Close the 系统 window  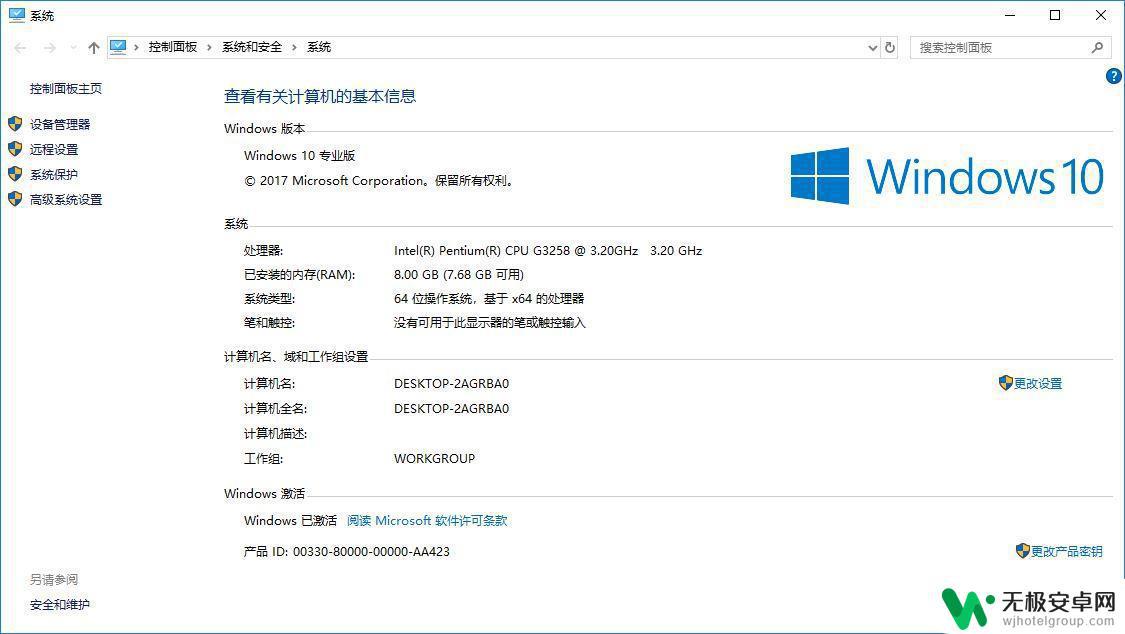pyautogui.click(x=1101, y=15)
